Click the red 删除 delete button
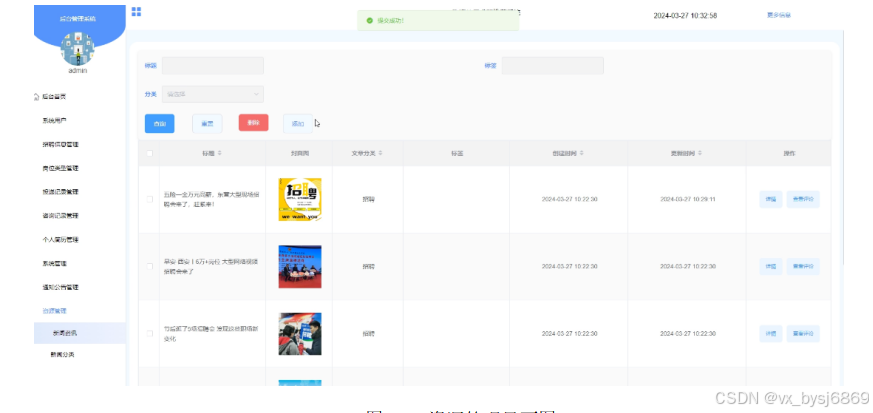 253,122
